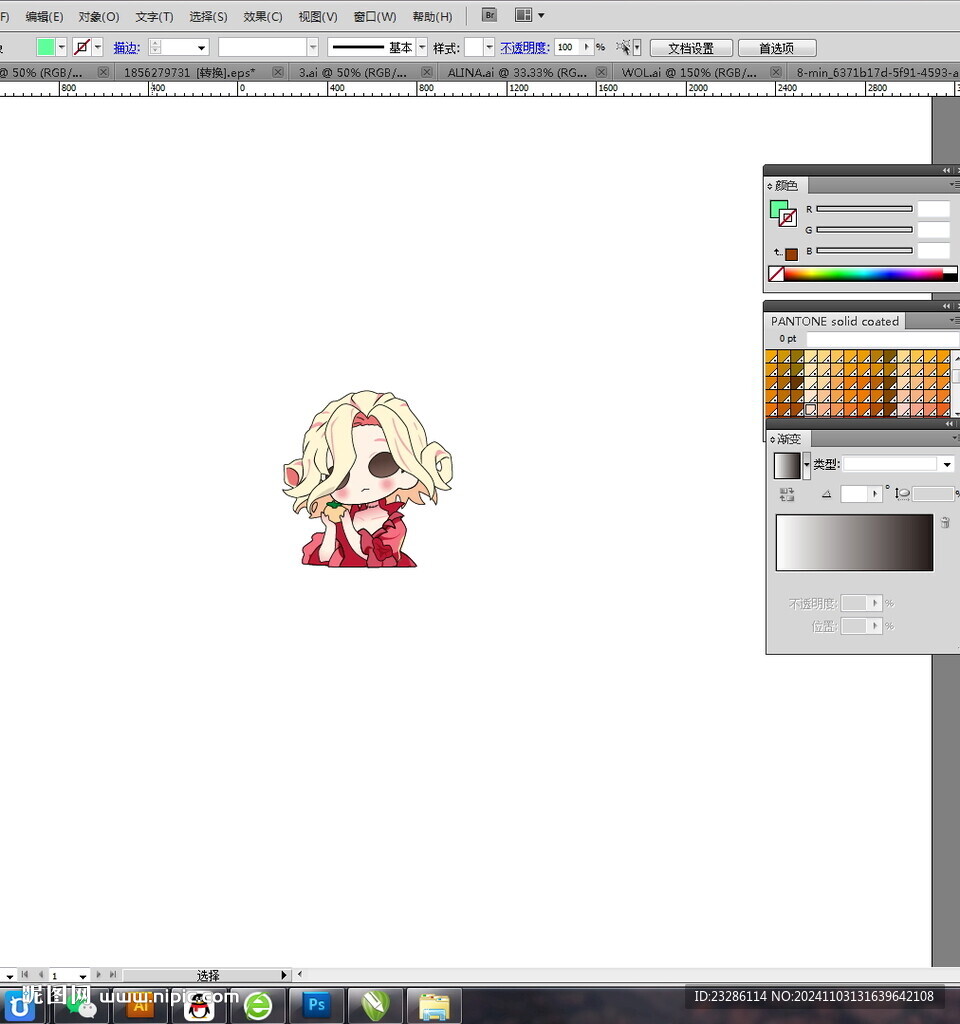
Task: Open the arrange documents layout icon
Action: pos(523,14)
